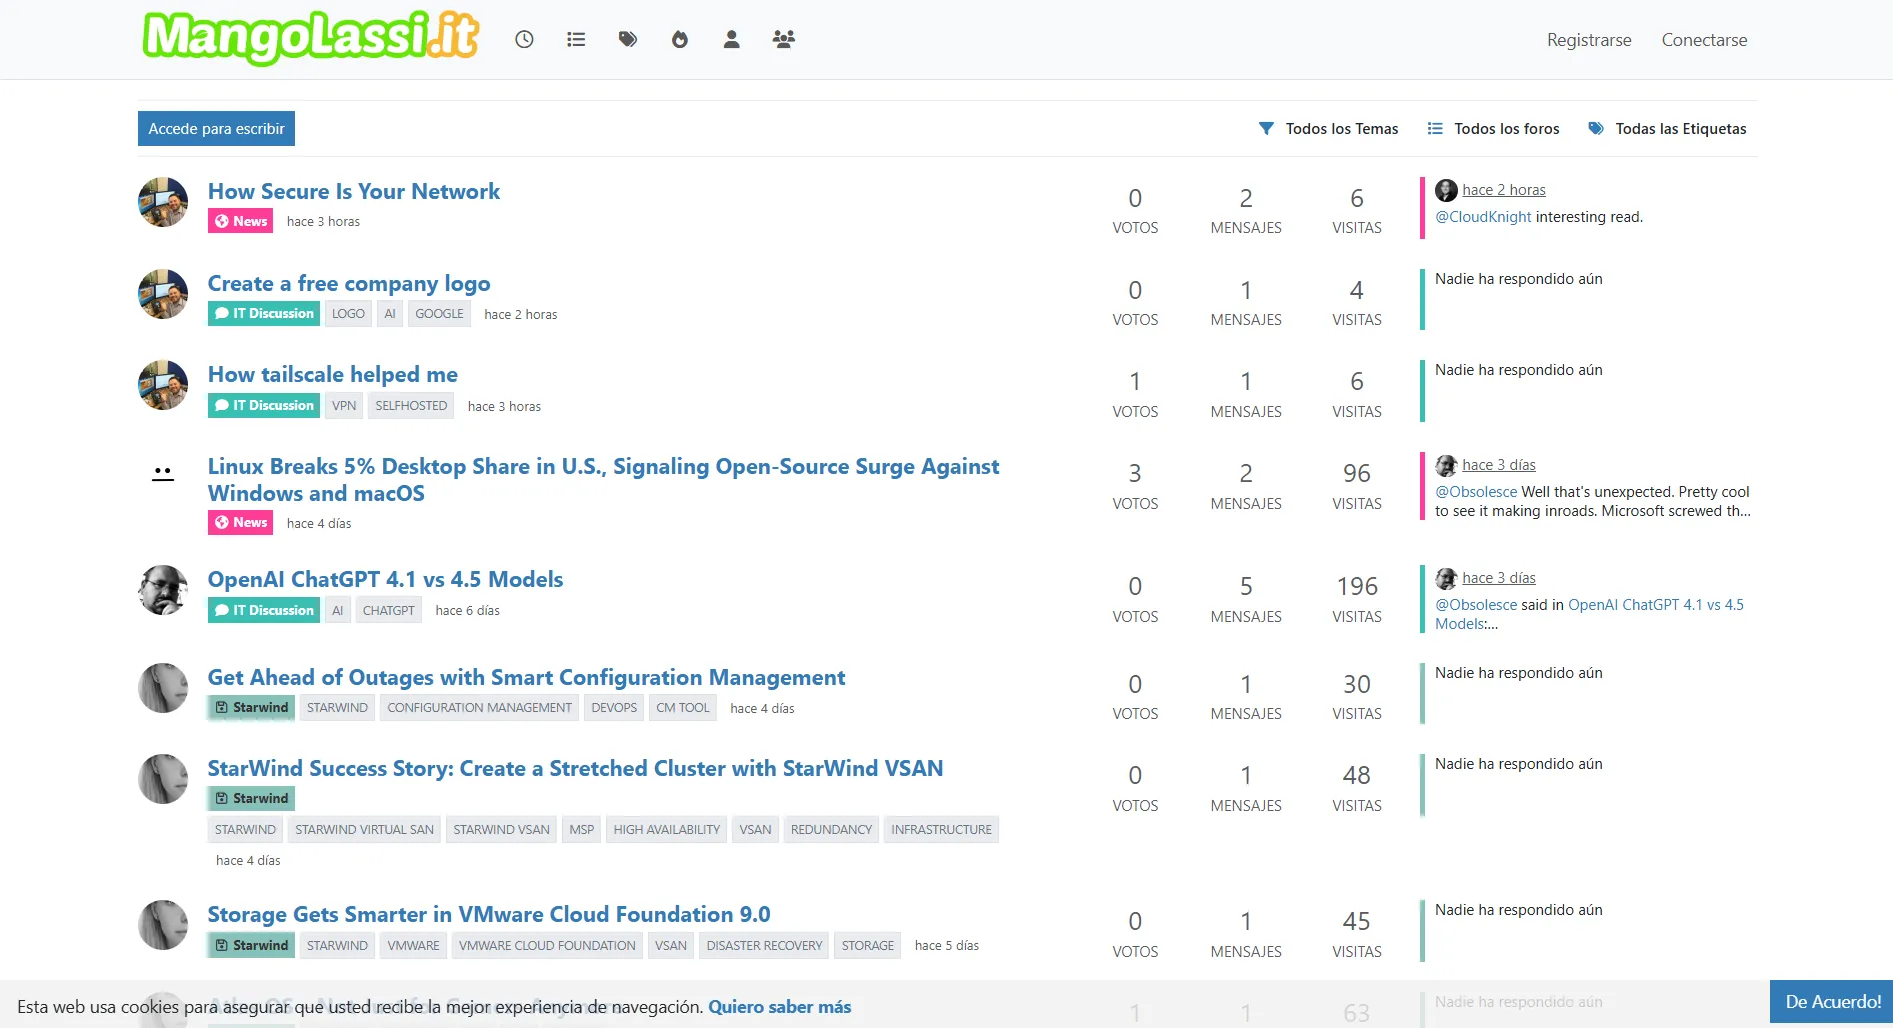
Task: Open the How Secure Is Your Network topic
Action: tap(354, 191)
